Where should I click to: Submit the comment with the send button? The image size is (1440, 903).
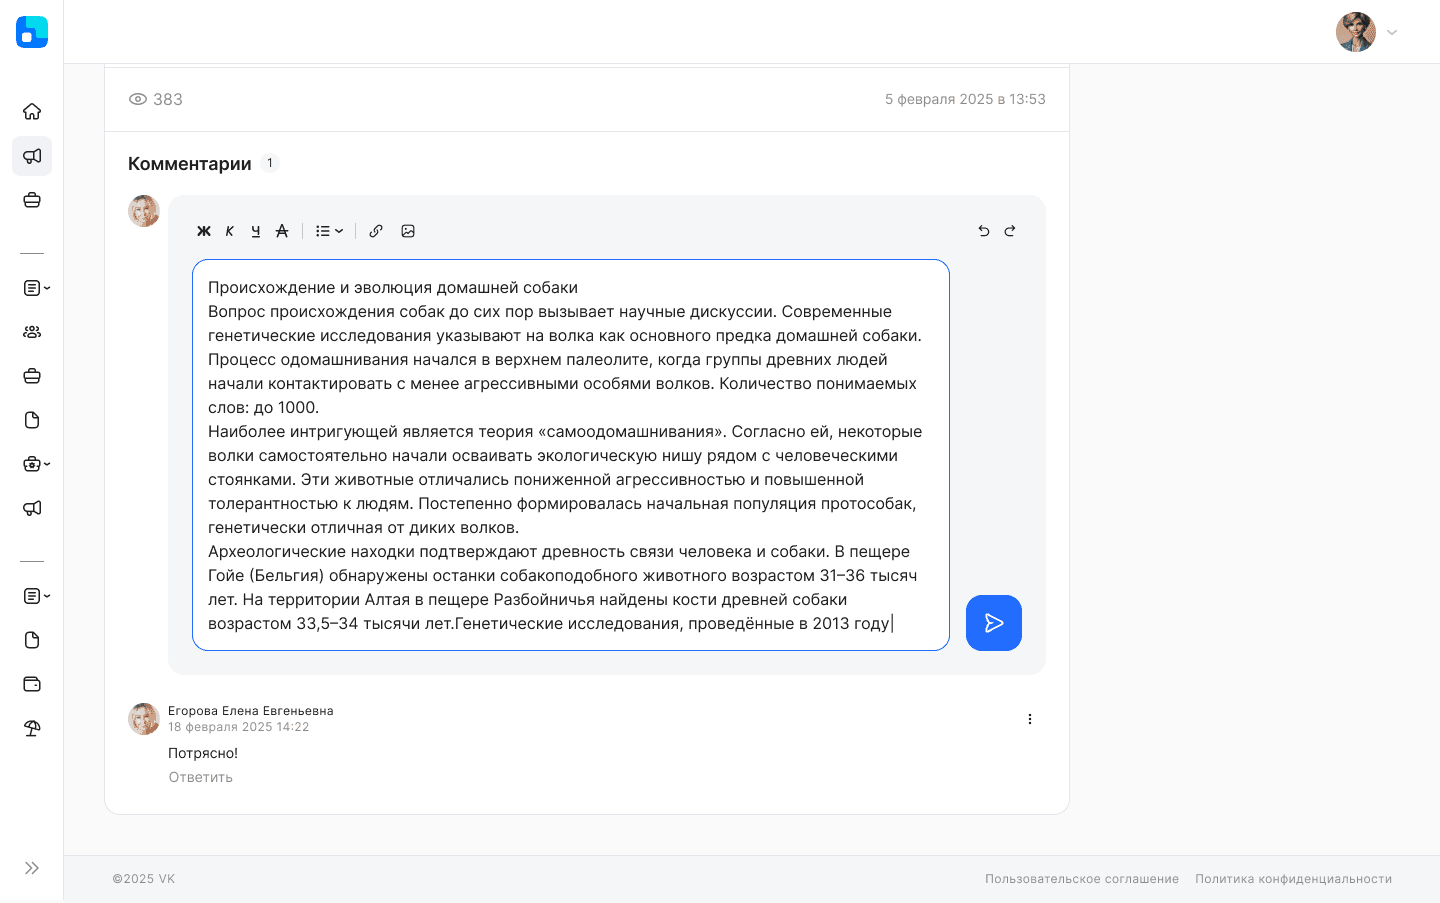point(993,622)
